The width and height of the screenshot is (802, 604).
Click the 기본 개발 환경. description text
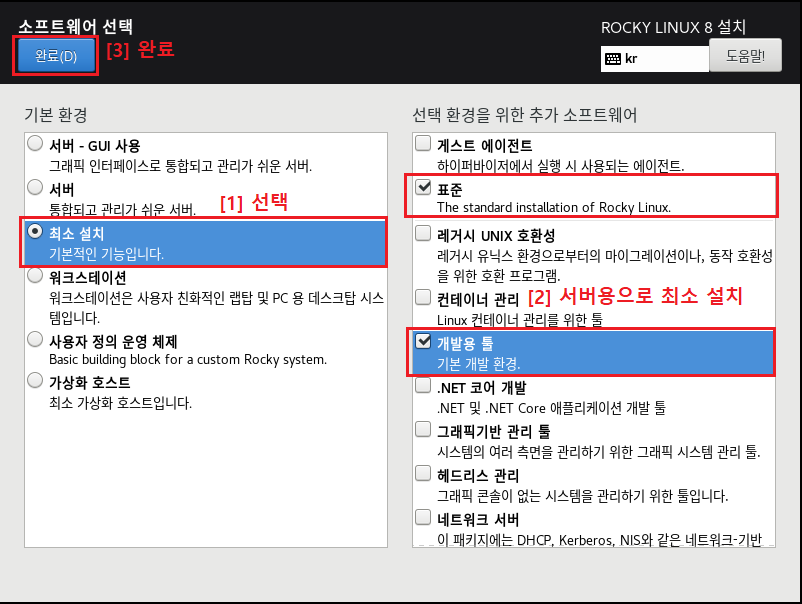[479, 364]
